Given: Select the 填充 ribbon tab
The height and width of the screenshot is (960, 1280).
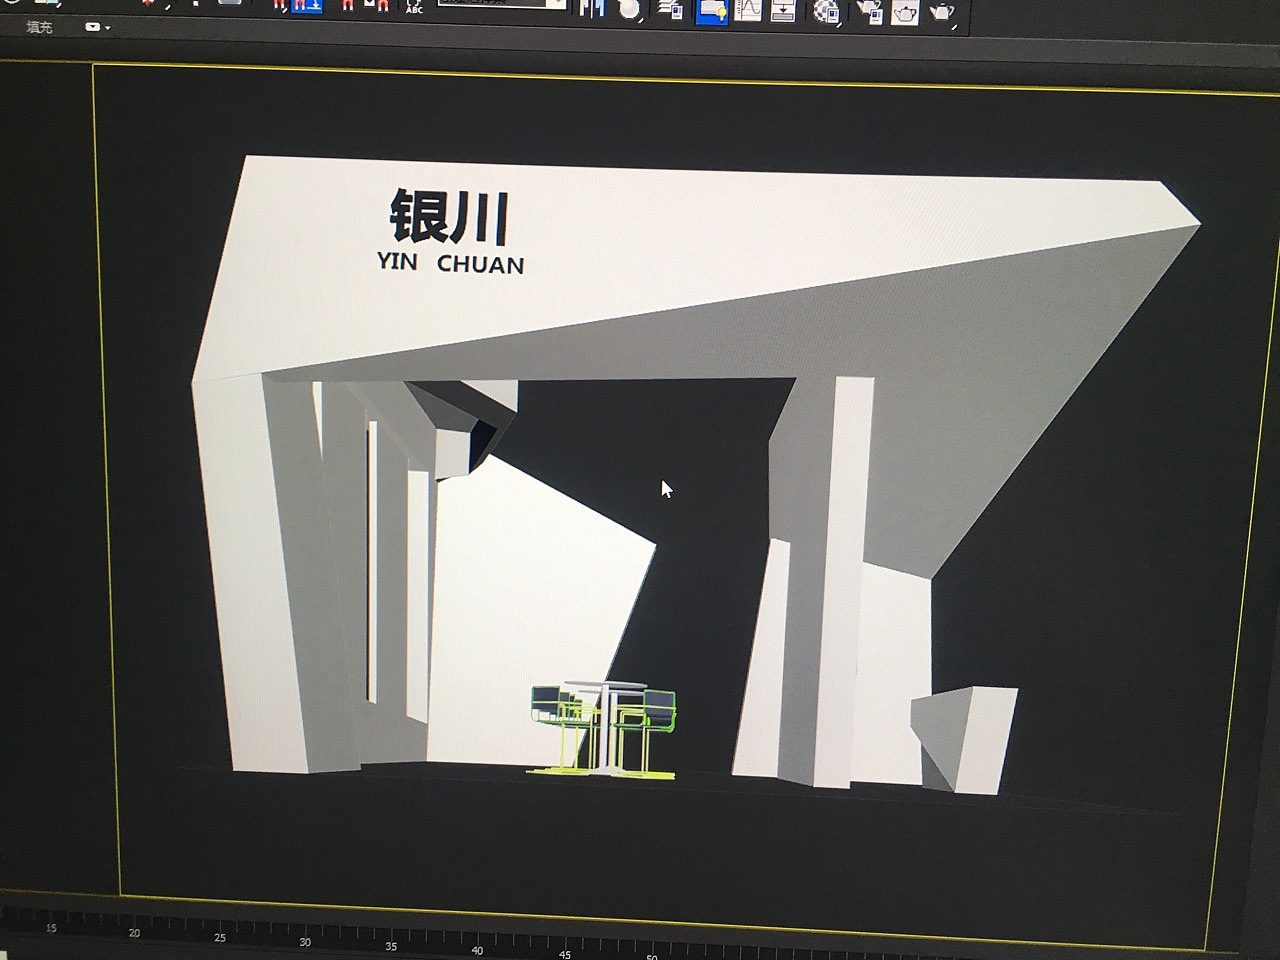Looking at the screenshot, I should pyautogui.click(x=40, y=27).
